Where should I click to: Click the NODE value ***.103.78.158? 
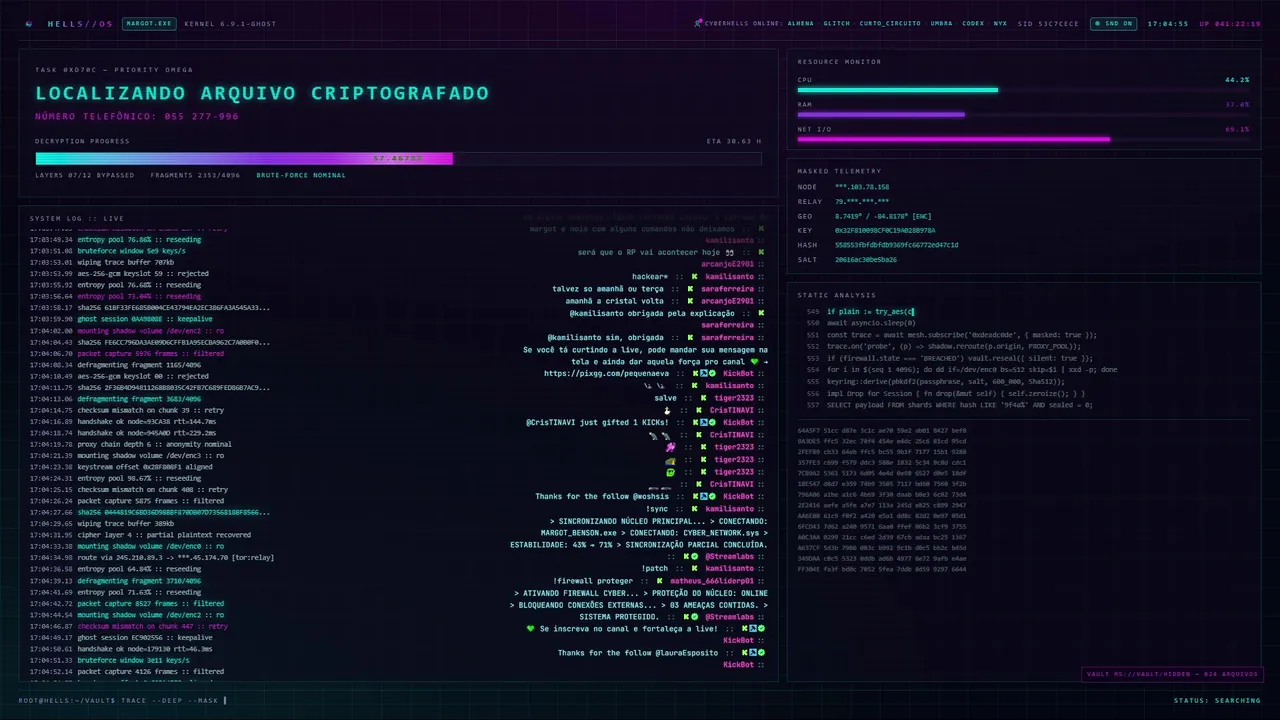click(862, 187)
